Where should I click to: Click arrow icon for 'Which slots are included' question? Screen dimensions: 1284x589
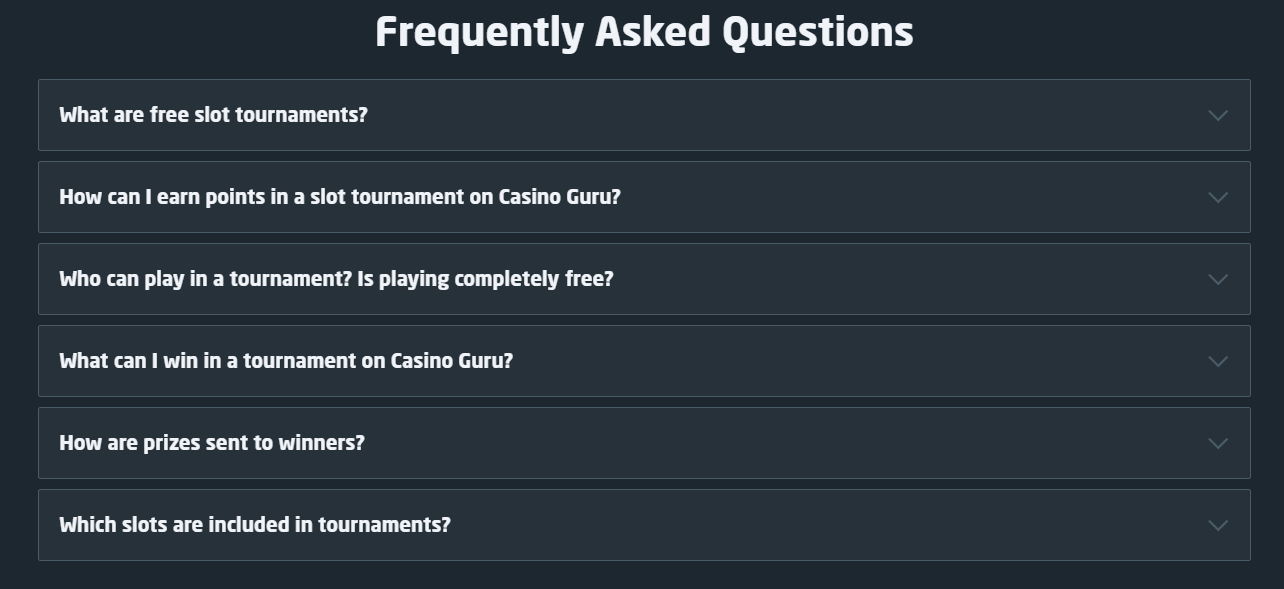[x=1217, y=525]
